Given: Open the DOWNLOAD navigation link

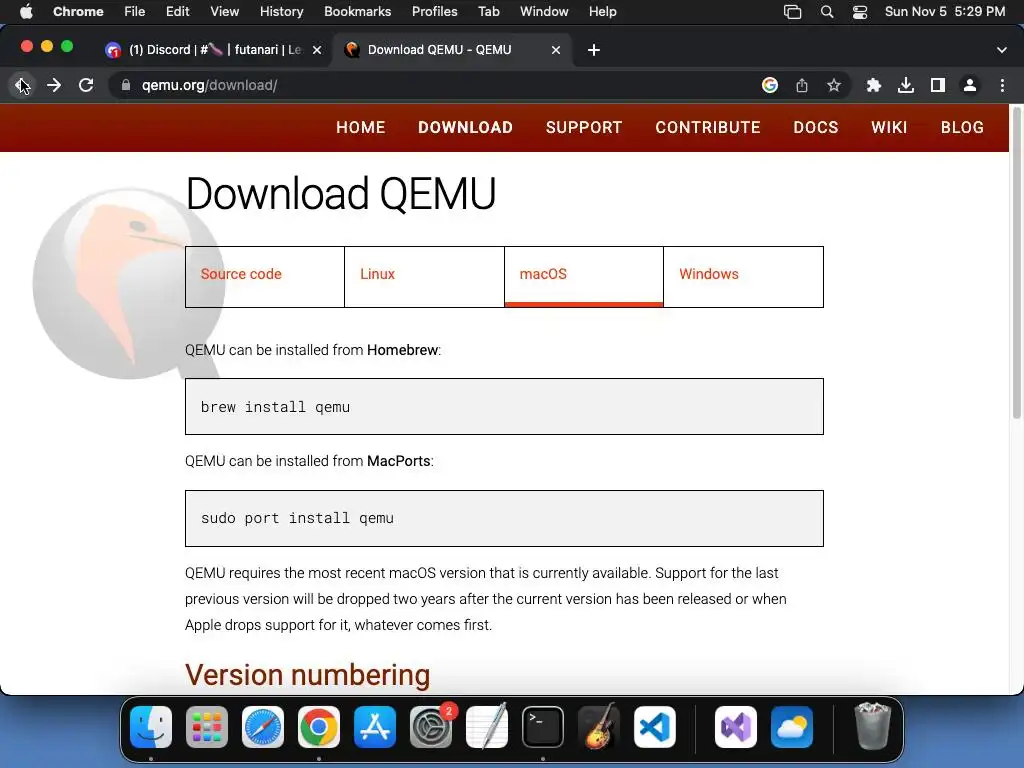Looking at the screenshot, I should pos(466,127).
